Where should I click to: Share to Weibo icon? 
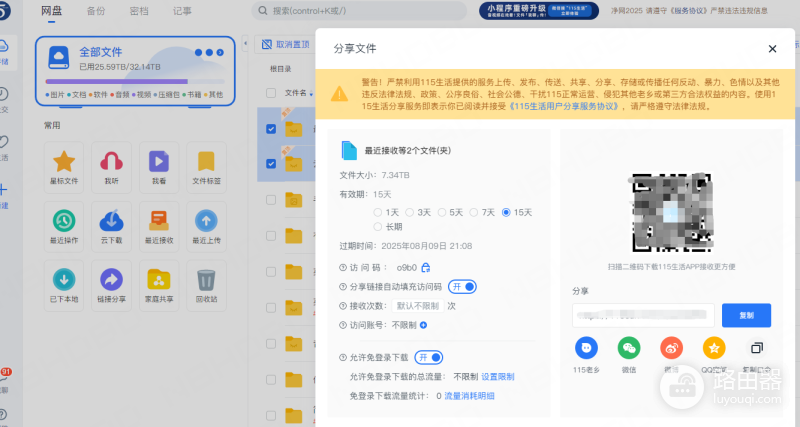(671, 348)
